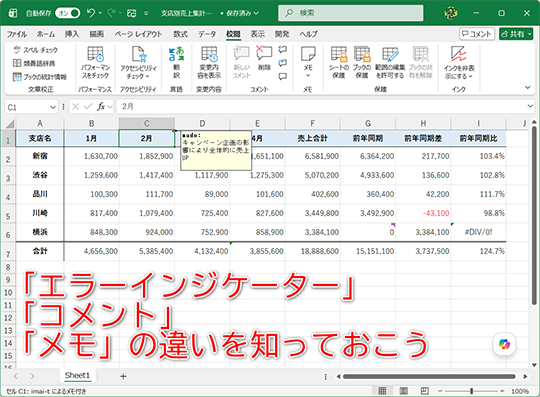540x397 pixels.
Task: Expand the formula bar
Action: [530, 106]
